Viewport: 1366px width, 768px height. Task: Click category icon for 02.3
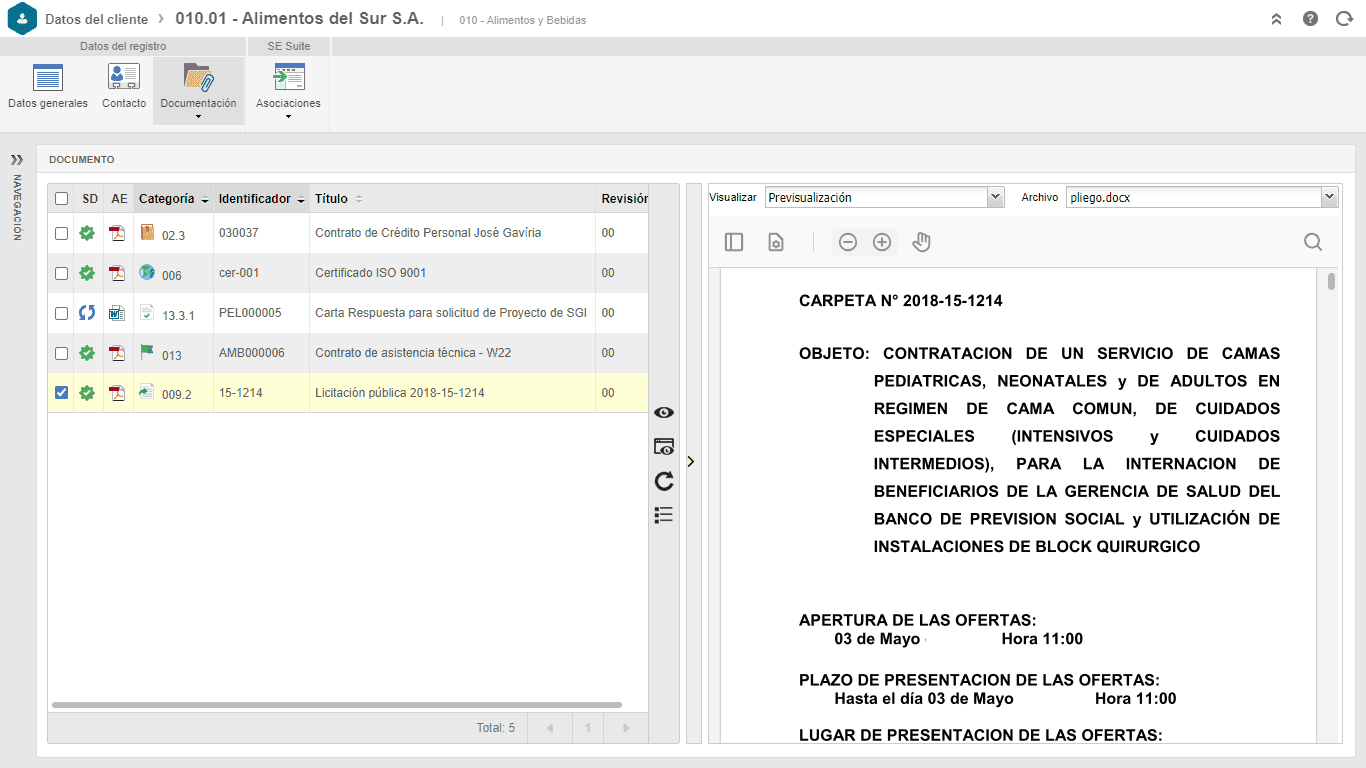point(148,232)
